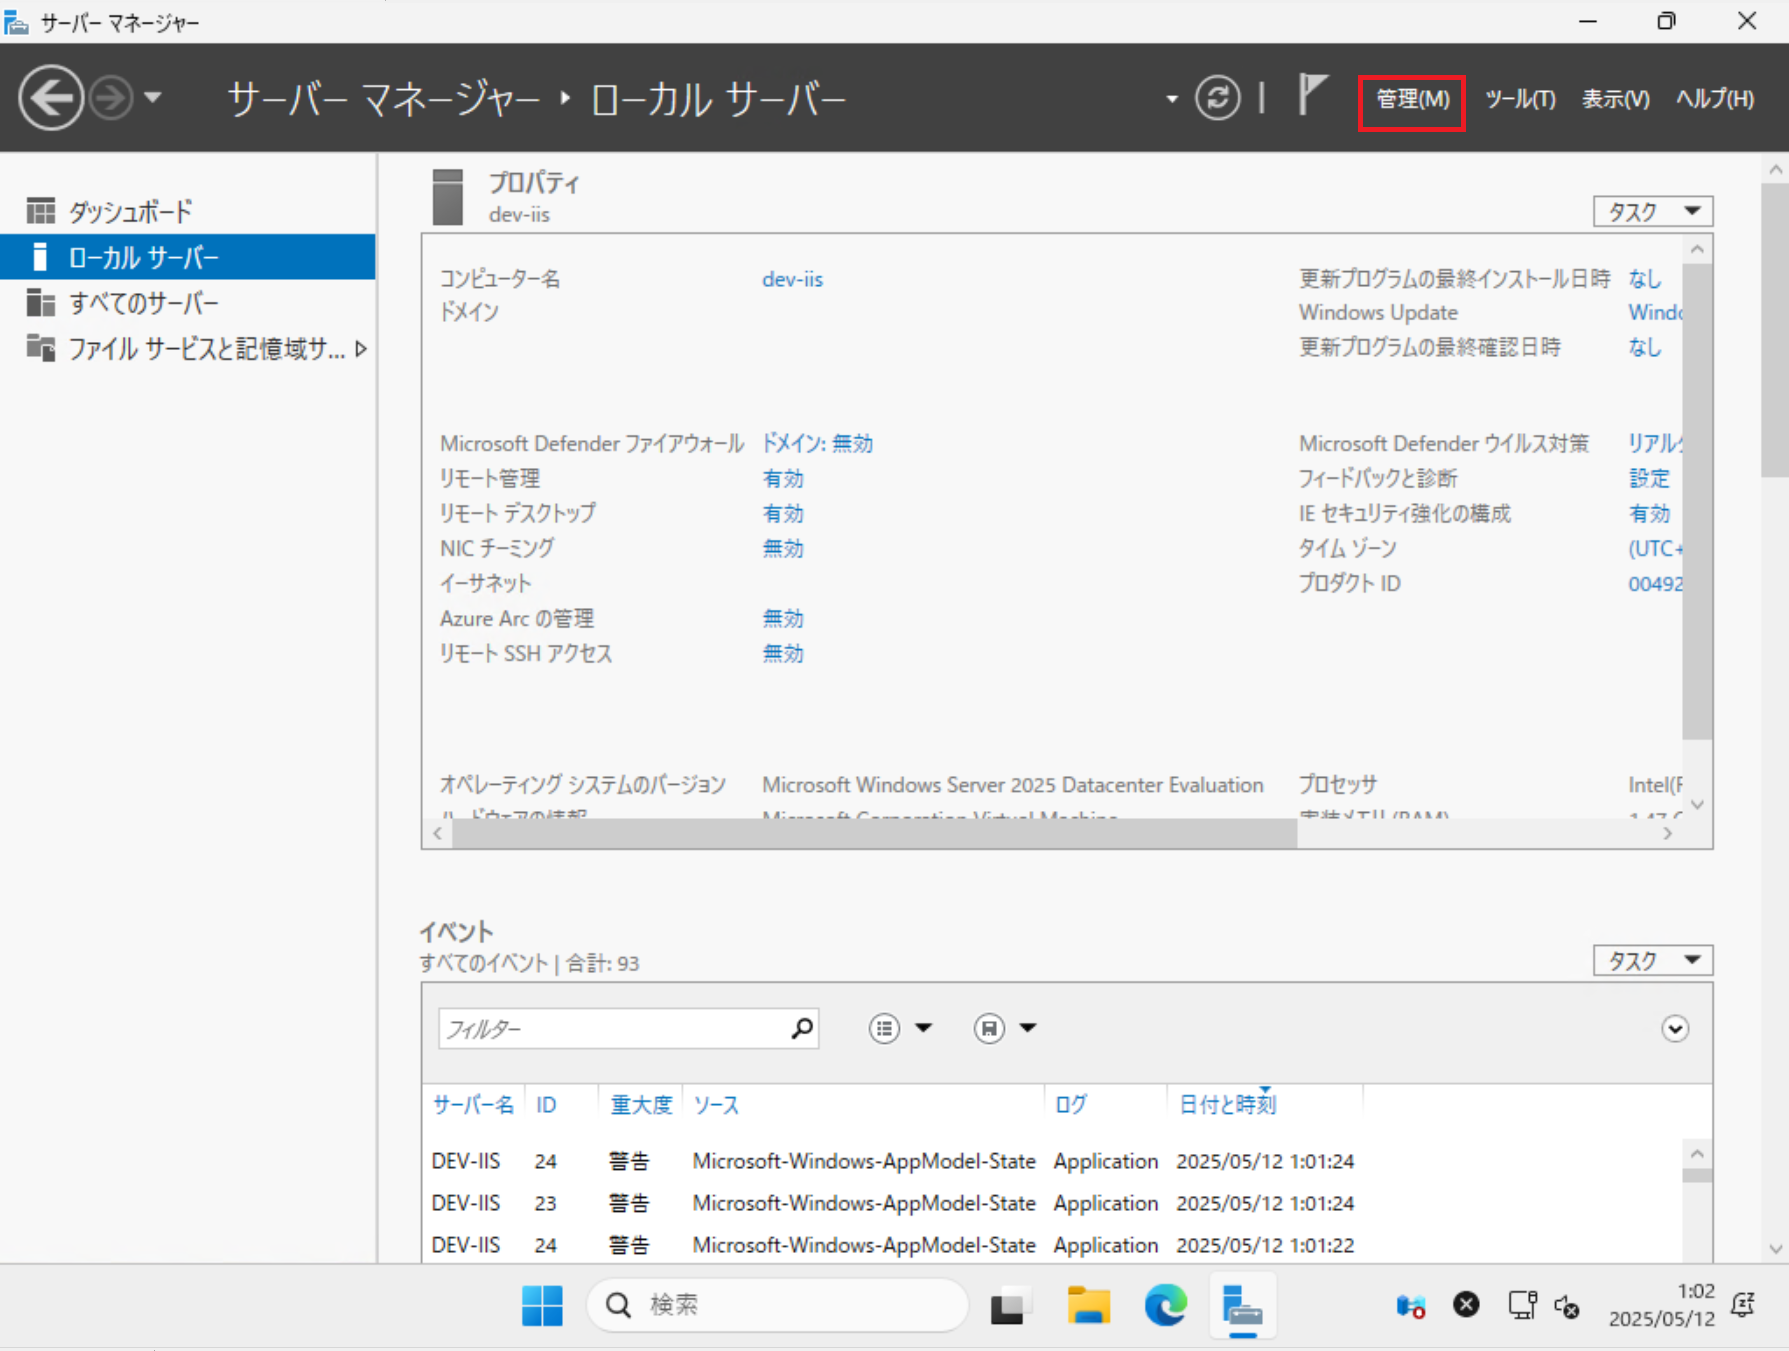Open navigation history dropdown beside forward arrow
This screenshot has width=1789, height=1351.
pyautogui.click(x=153, y=98)
